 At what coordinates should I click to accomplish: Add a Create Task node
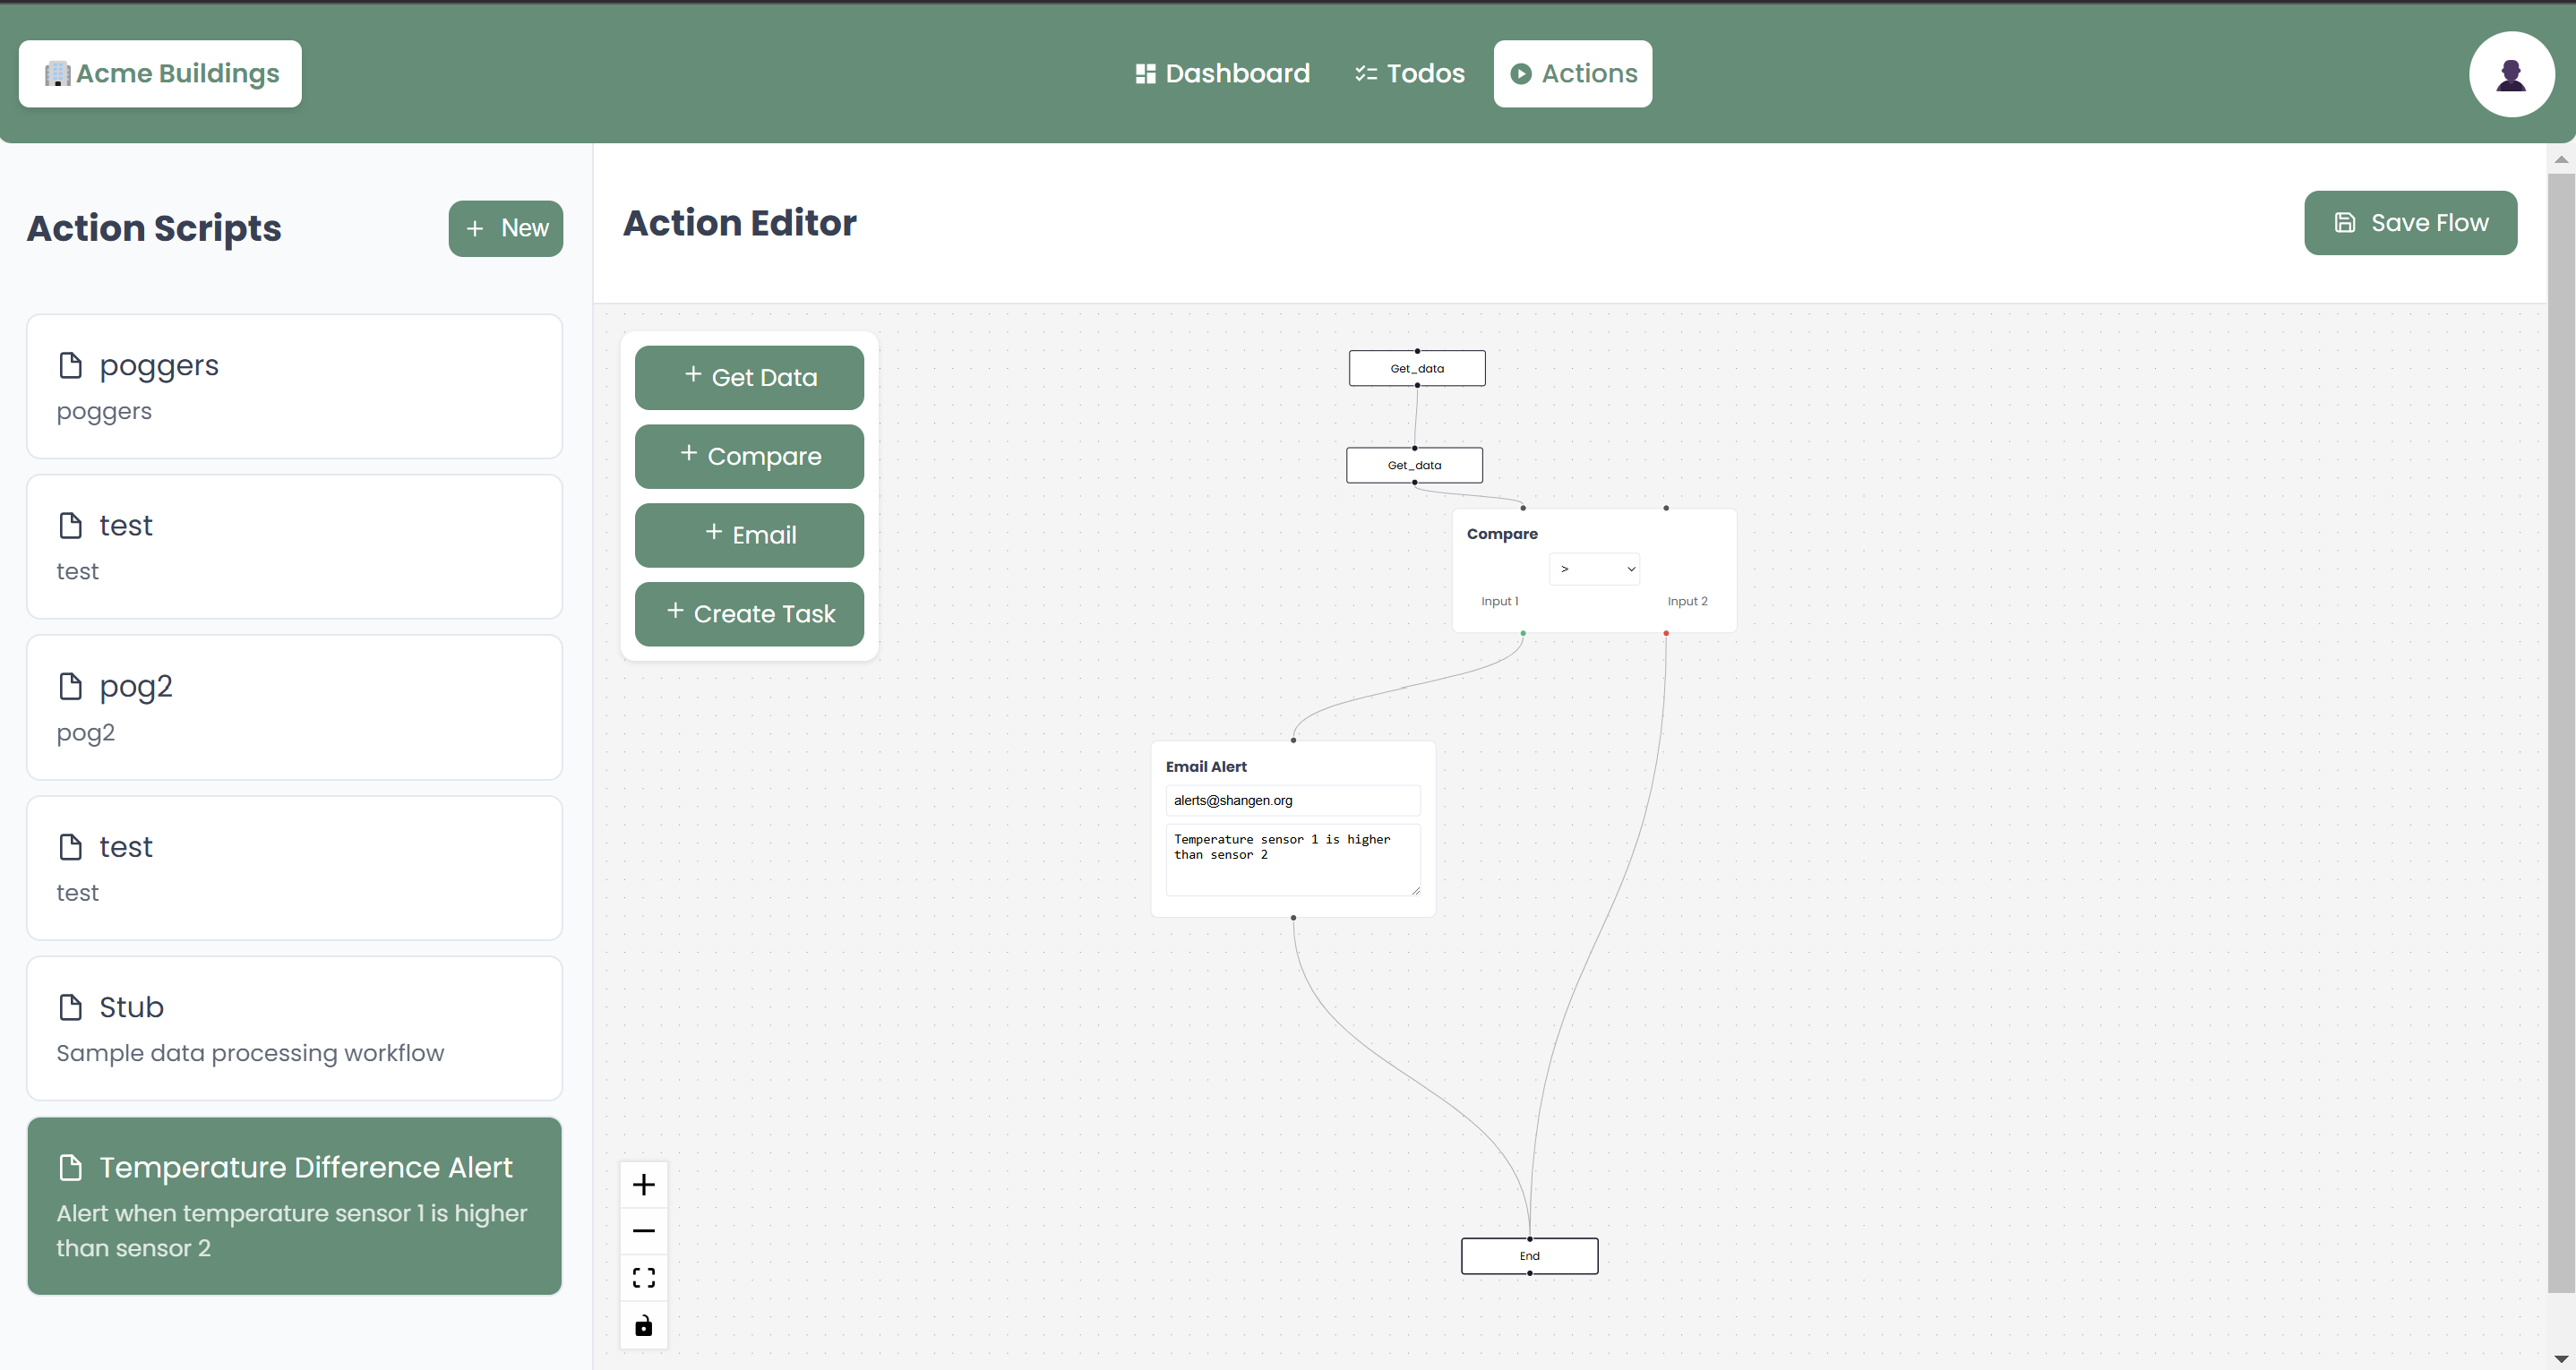click(x=749, y=614)
